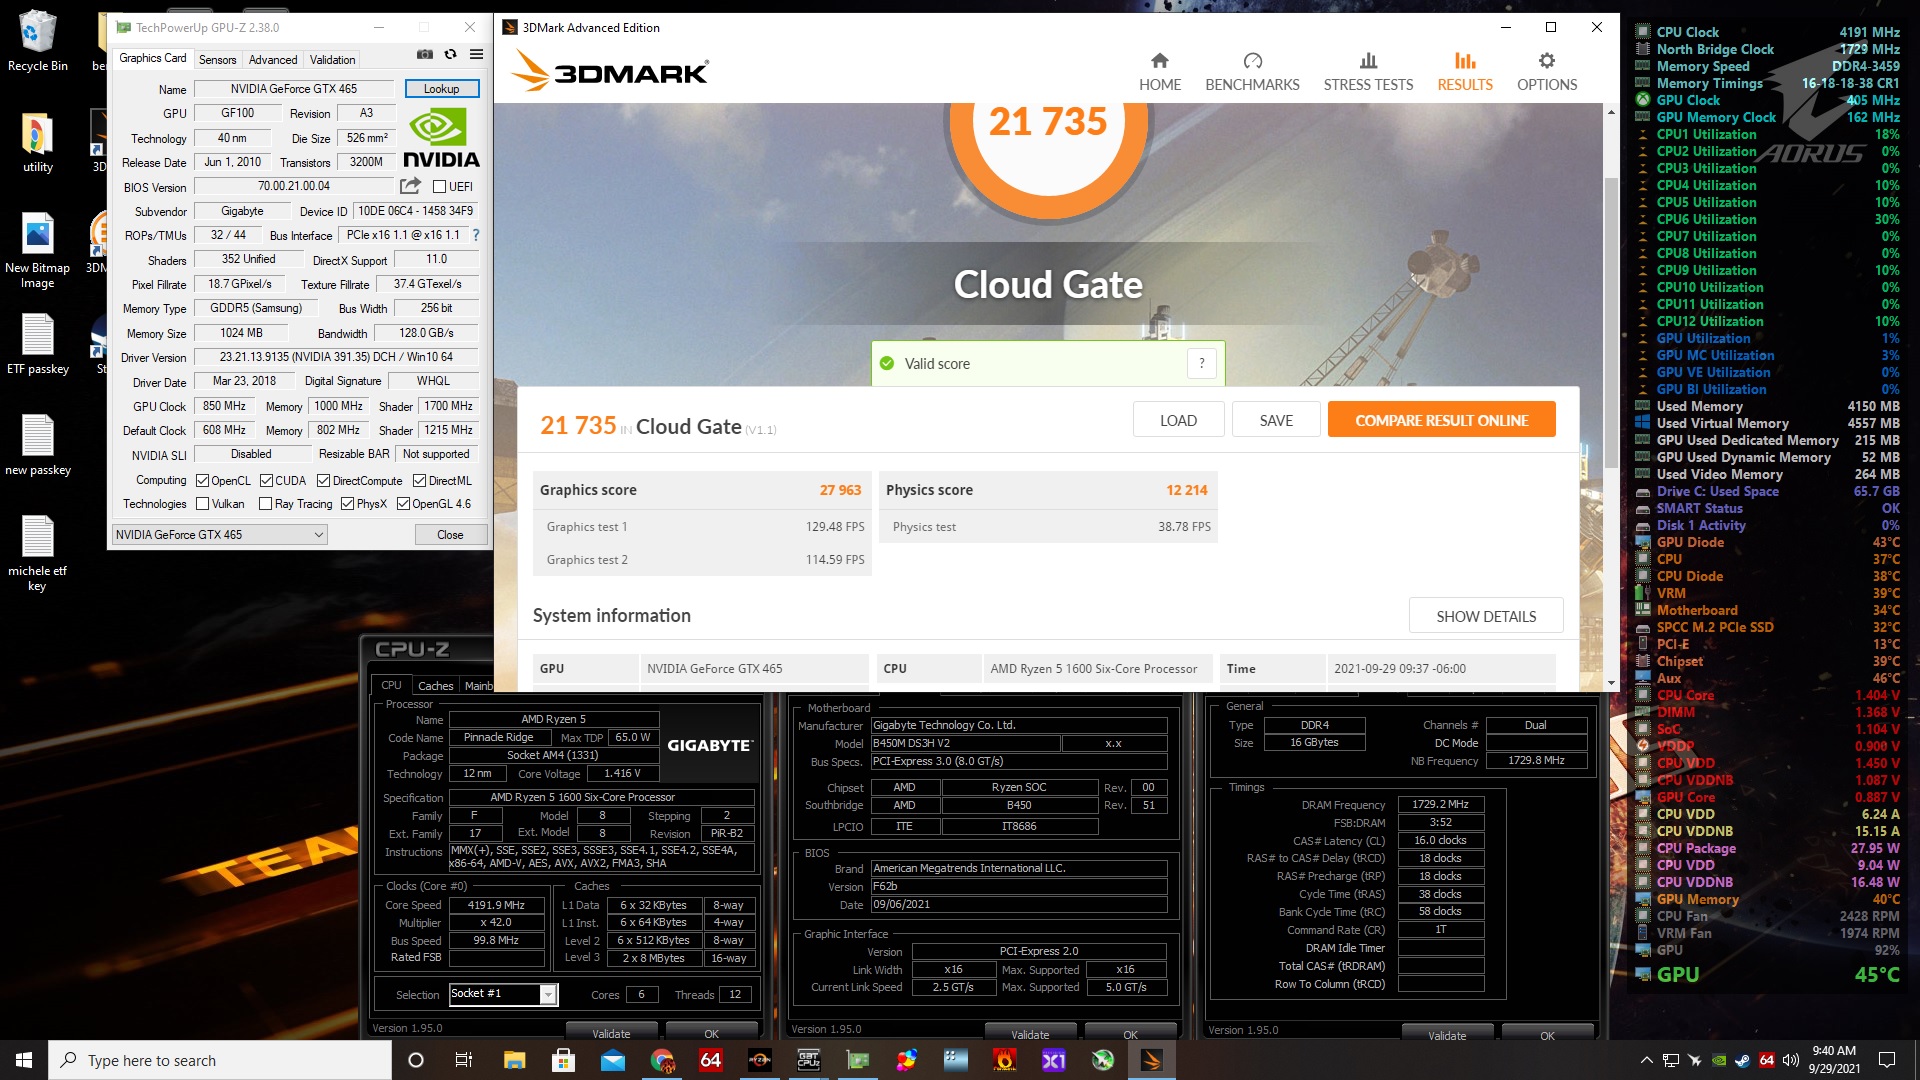The width and height of the screenshot is (1920, 1080).
Task: Click the 3DMark vertical scrollbar thumb
Action: pyautogui.click(x=1610, y=323)
